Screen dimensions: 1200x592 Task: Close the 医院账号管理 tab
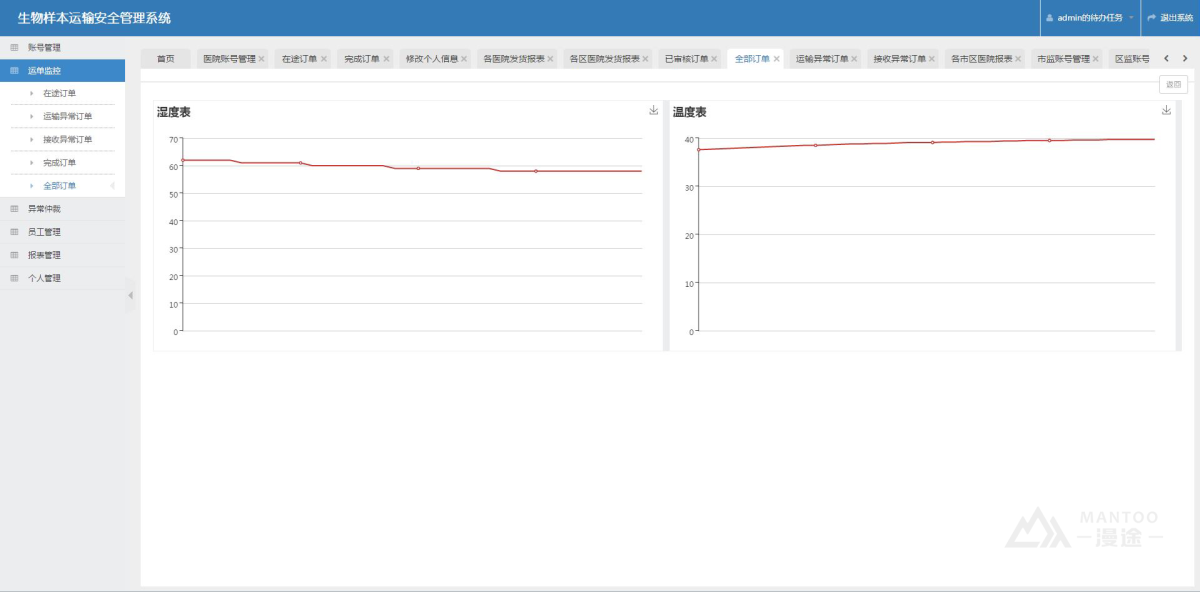[262, 59]
